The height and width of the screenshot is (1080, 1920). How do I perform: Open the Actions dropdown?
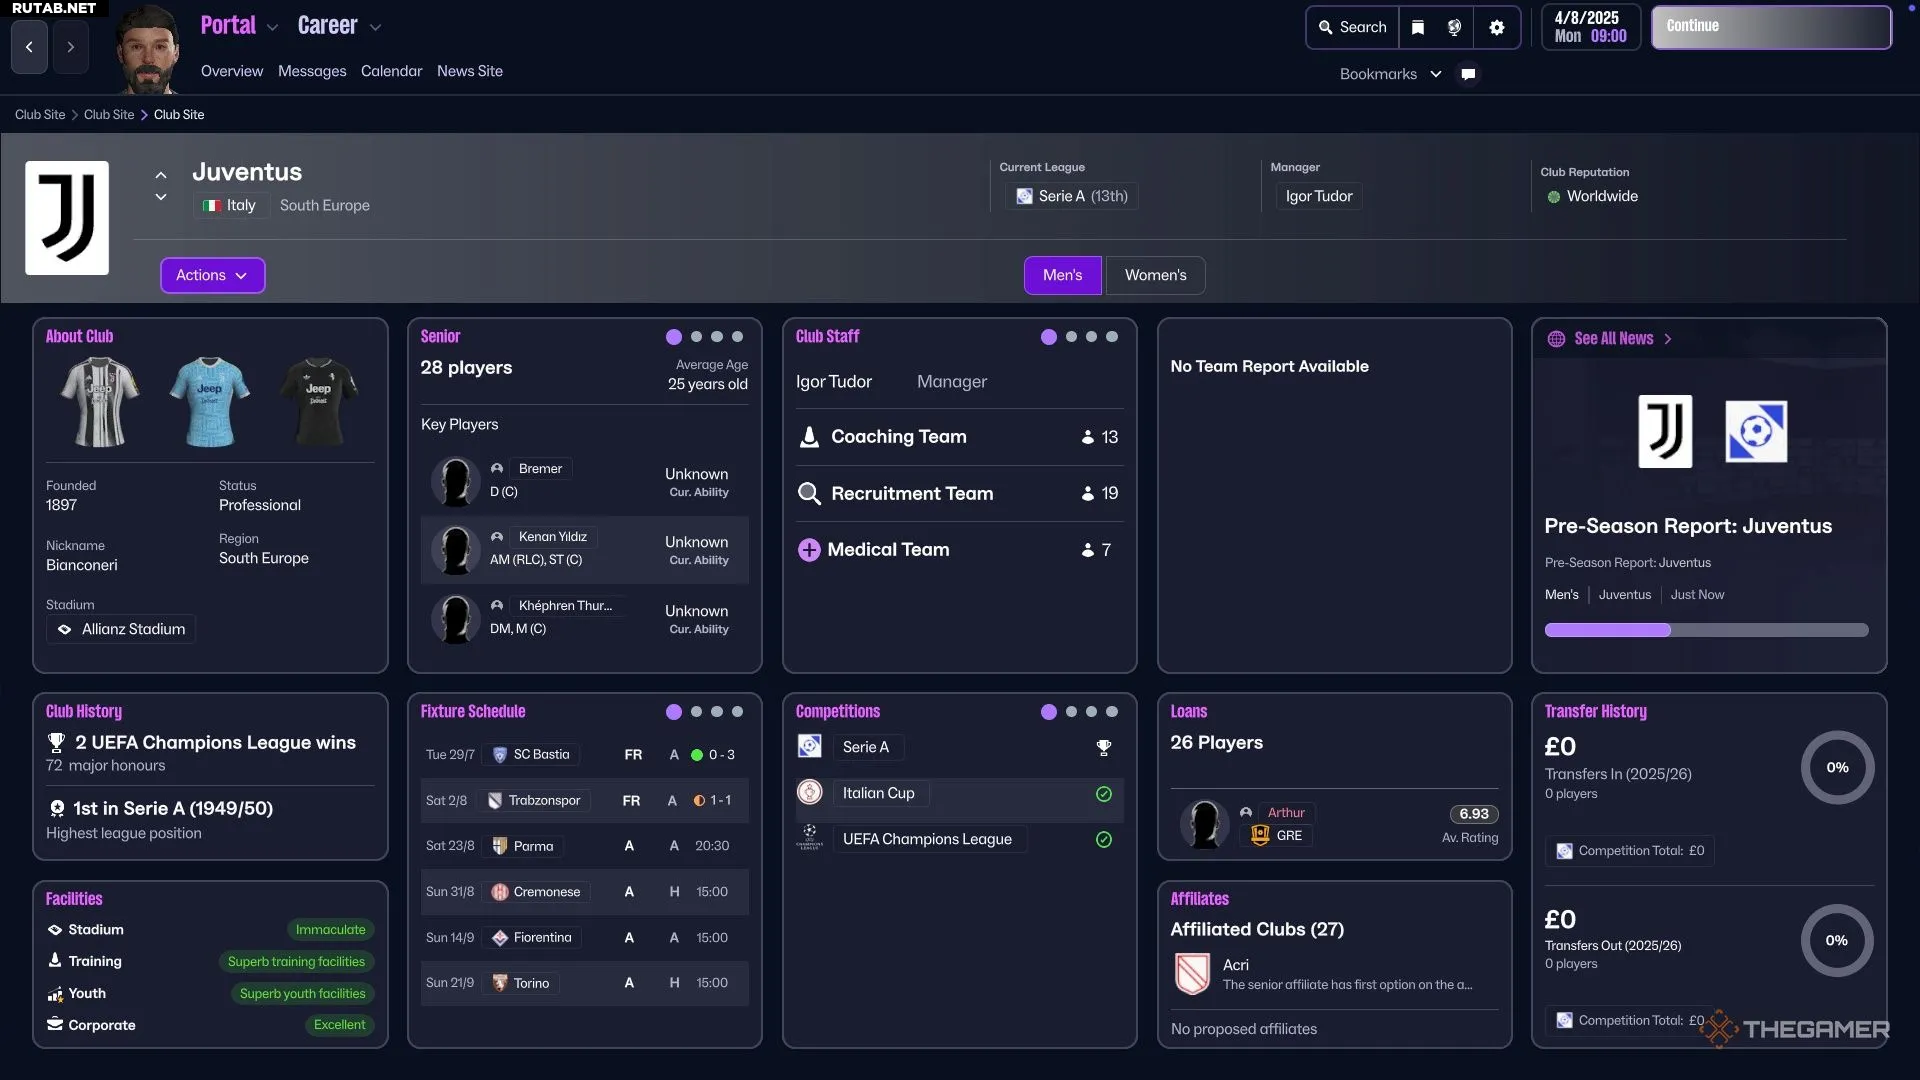(212, 275)
